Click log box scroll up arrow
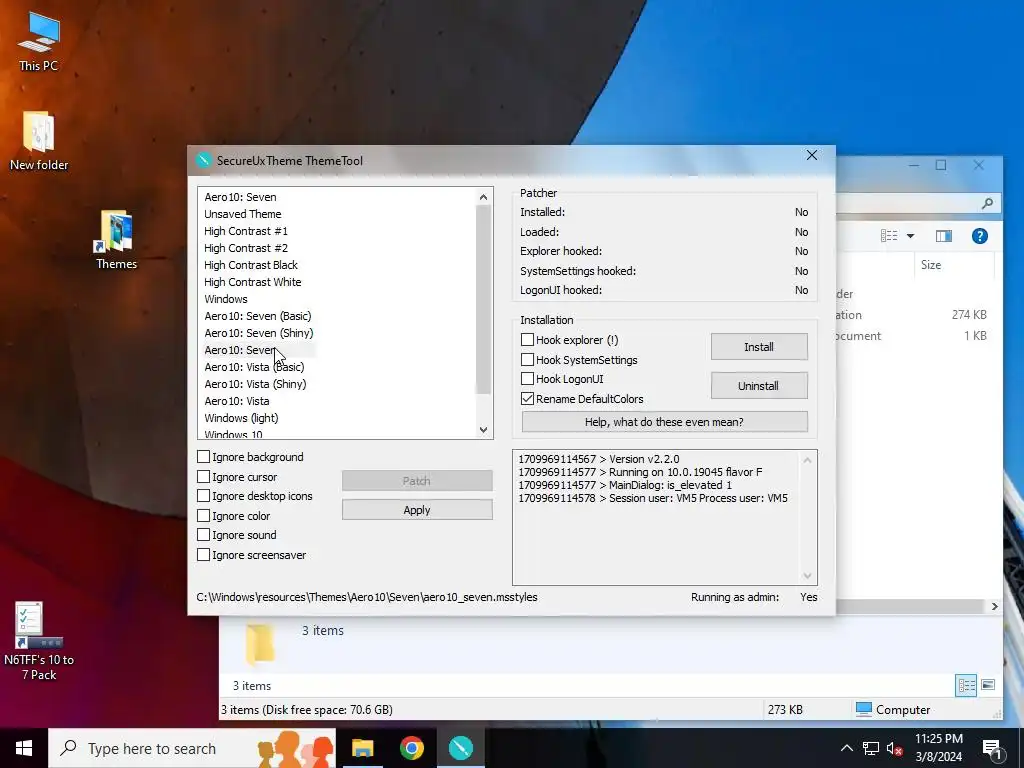 click(808, 460)
